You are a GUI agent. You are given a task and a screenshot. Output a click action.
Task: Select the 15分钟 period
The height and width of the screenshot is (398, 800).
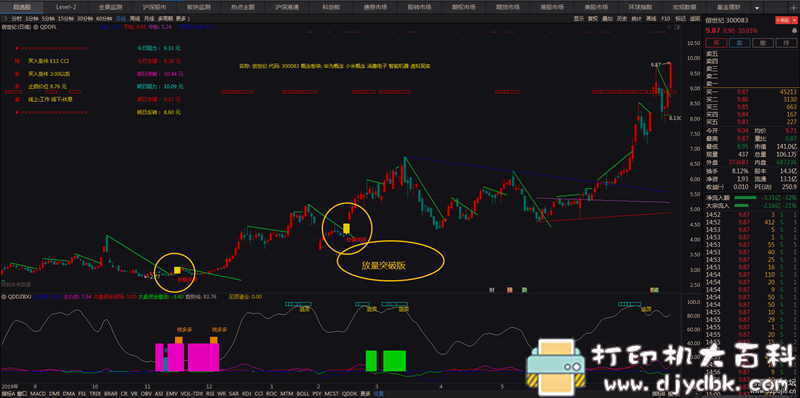(x=65, y=18)
